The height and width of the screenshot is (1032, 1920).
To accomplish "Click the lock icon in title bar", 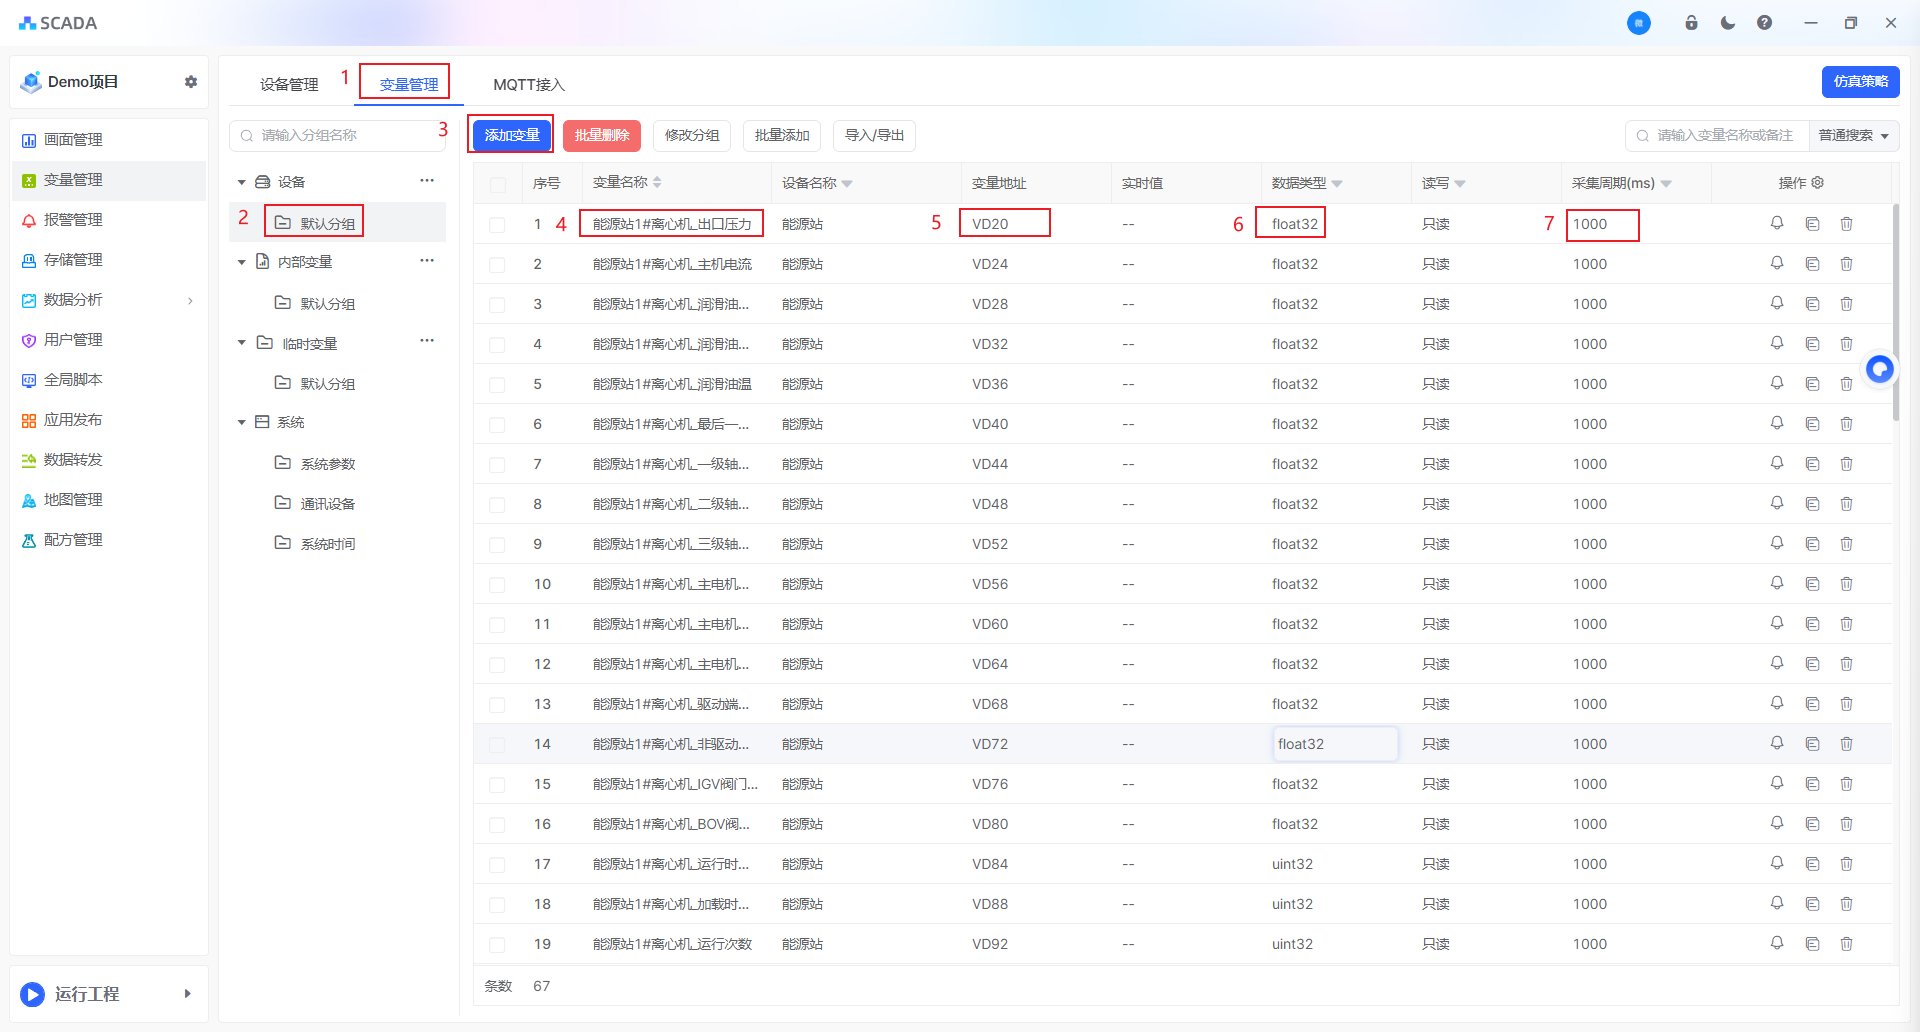I will click(x=1691, y=23).
